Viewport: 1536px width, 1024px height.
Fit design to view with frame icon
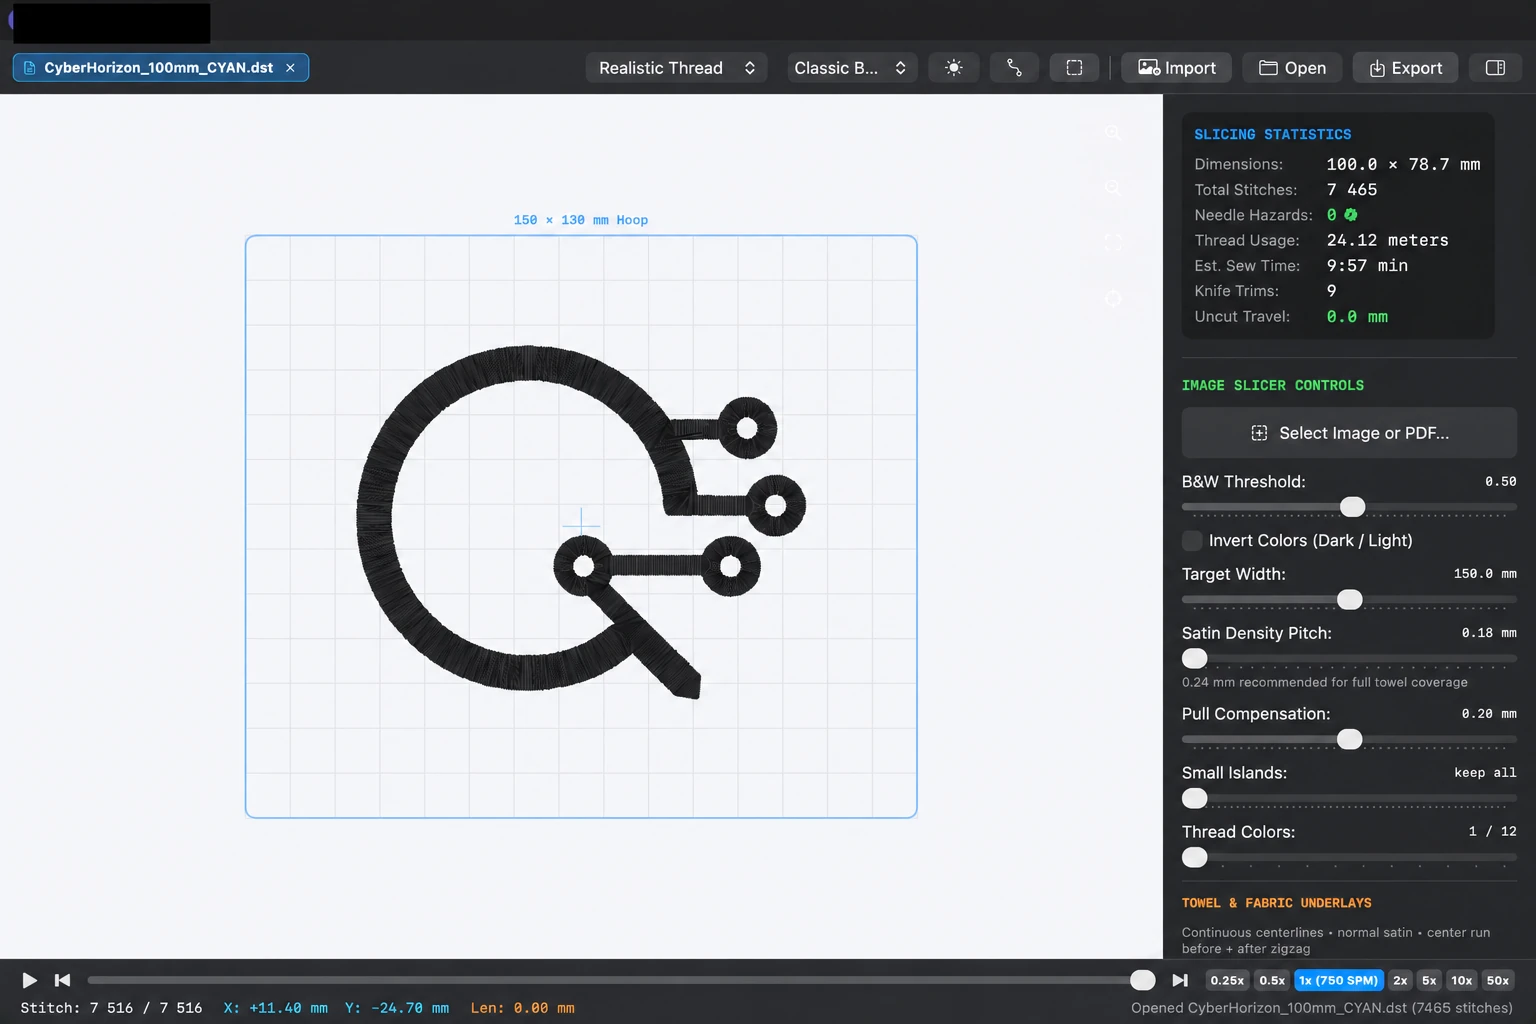coord(1113,243)
